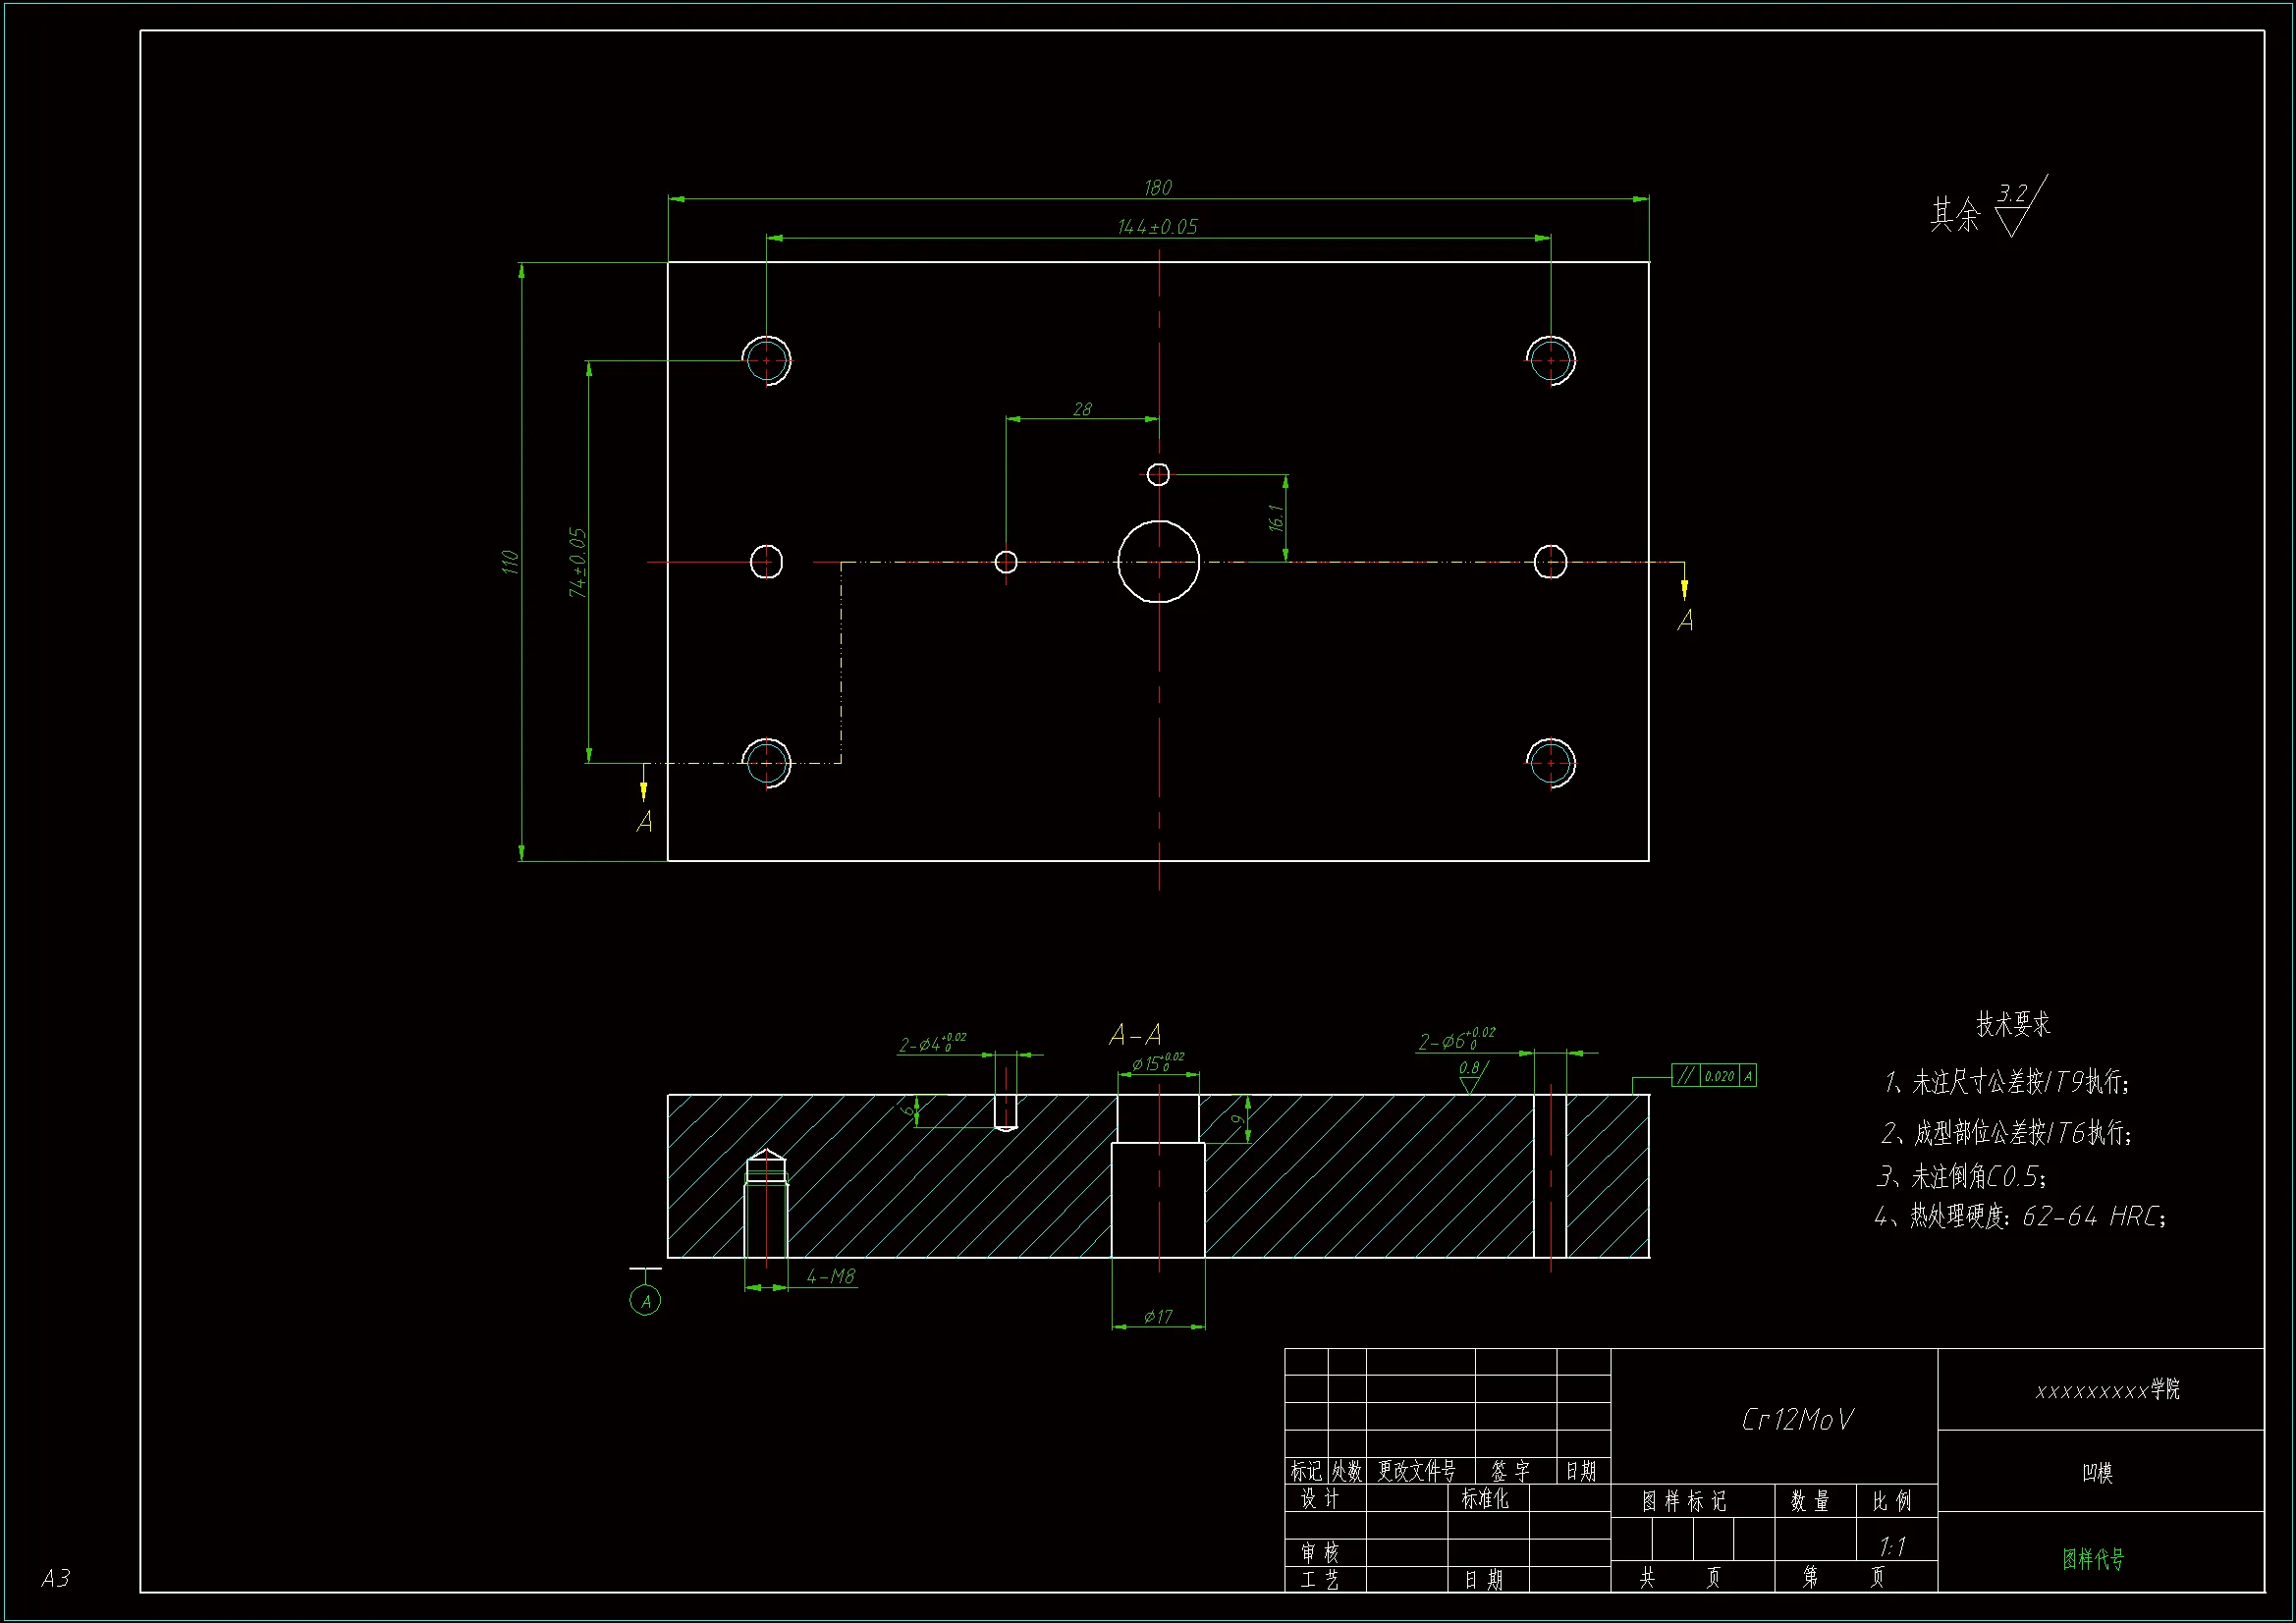
Task: Select the datum A circle symbol
Action: [x=645, y=1301]
